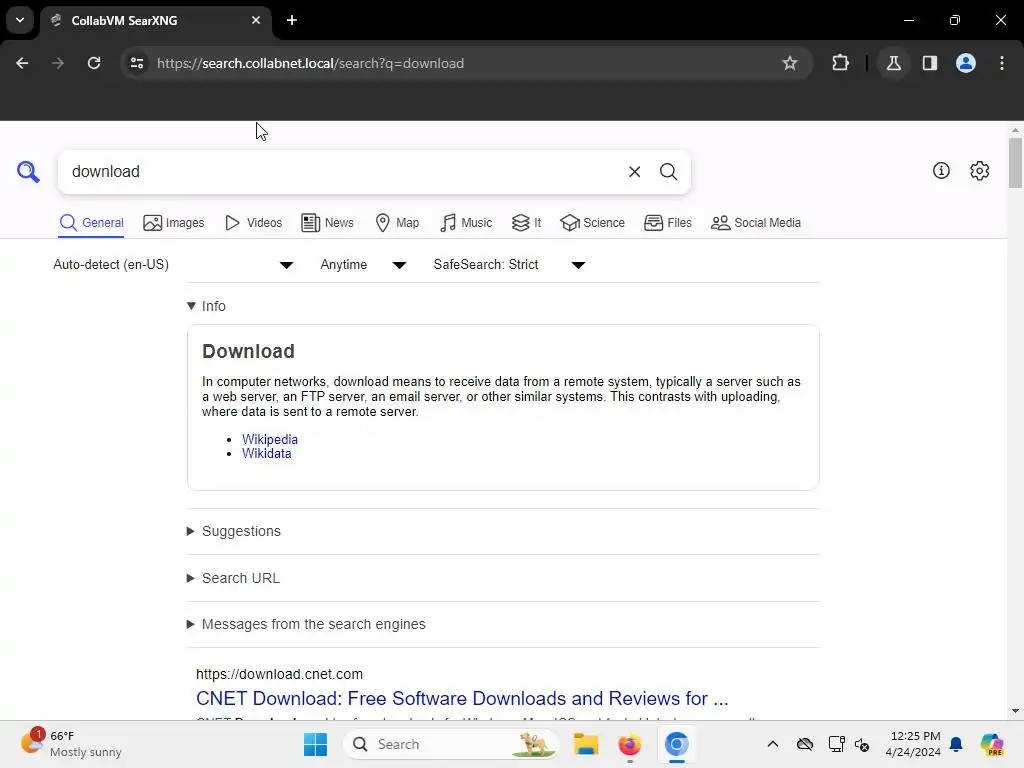
Task: Expand the Suggestions section
Action: (x=234, y=531)
